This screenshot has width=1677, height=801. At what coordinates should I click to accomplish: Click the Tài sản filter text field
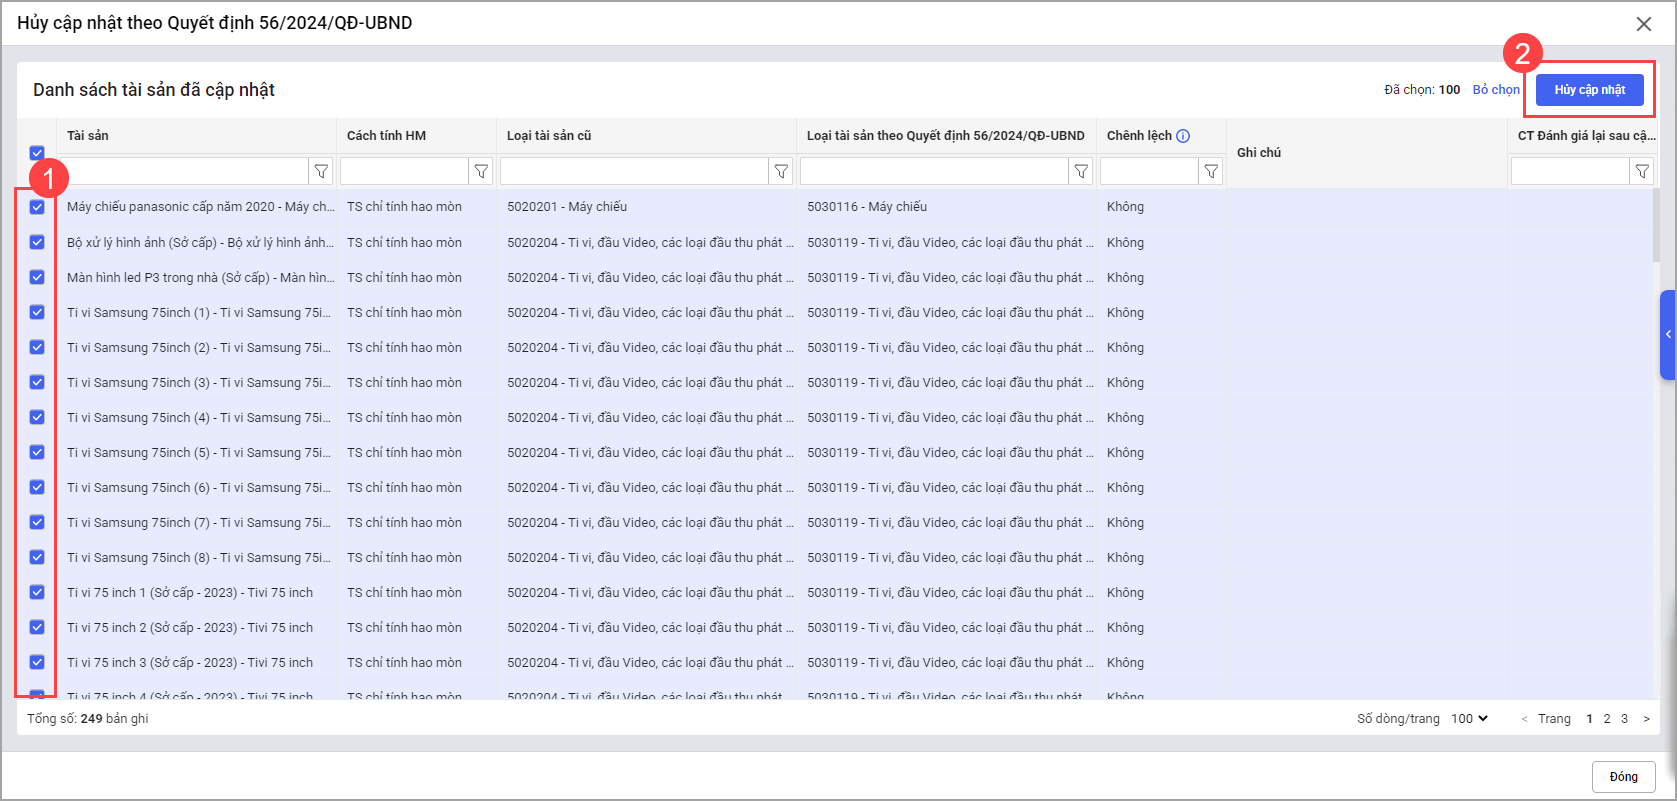(183, 172)
